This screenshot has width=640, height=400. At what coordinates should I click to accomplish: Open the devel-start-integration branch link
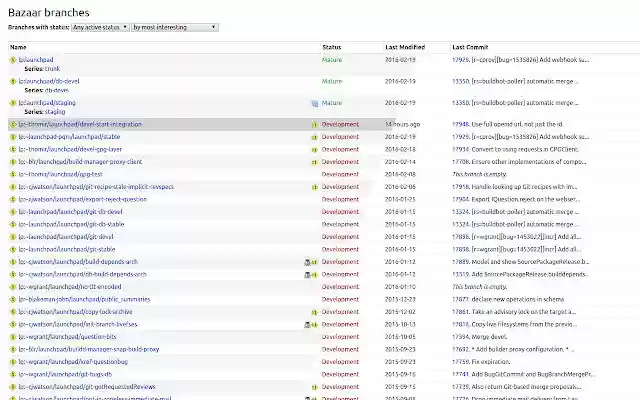pyautogui.click(x=80, y=124)
